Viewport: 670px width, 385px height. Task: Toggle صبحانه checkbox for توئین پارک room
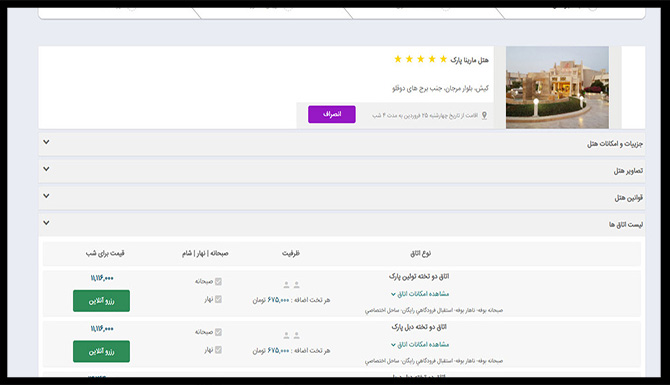pos(218,281)
